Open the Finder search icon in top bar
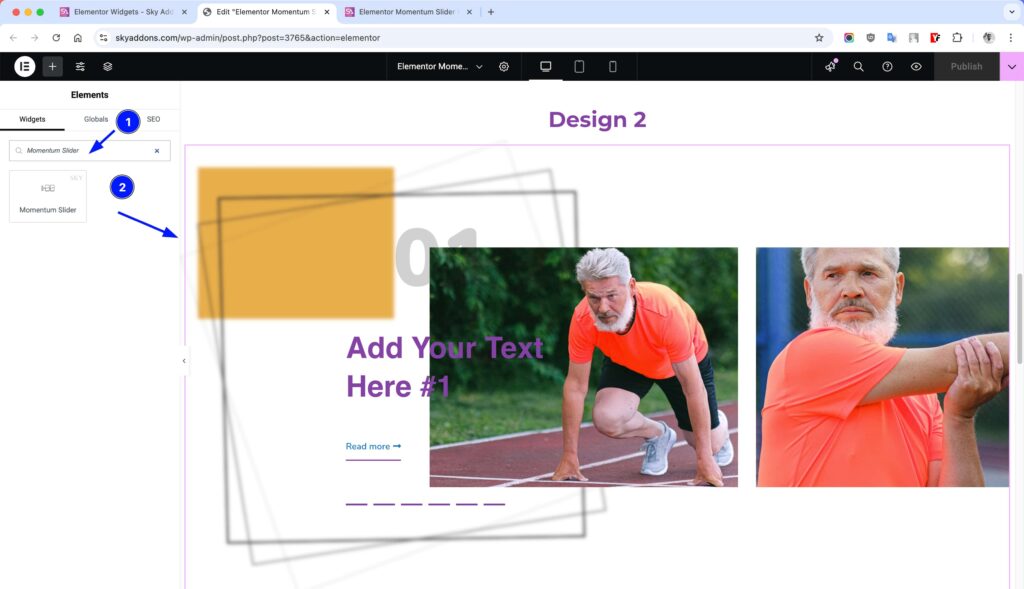Viewport: 1024px width, 589px height. (858, 66)
